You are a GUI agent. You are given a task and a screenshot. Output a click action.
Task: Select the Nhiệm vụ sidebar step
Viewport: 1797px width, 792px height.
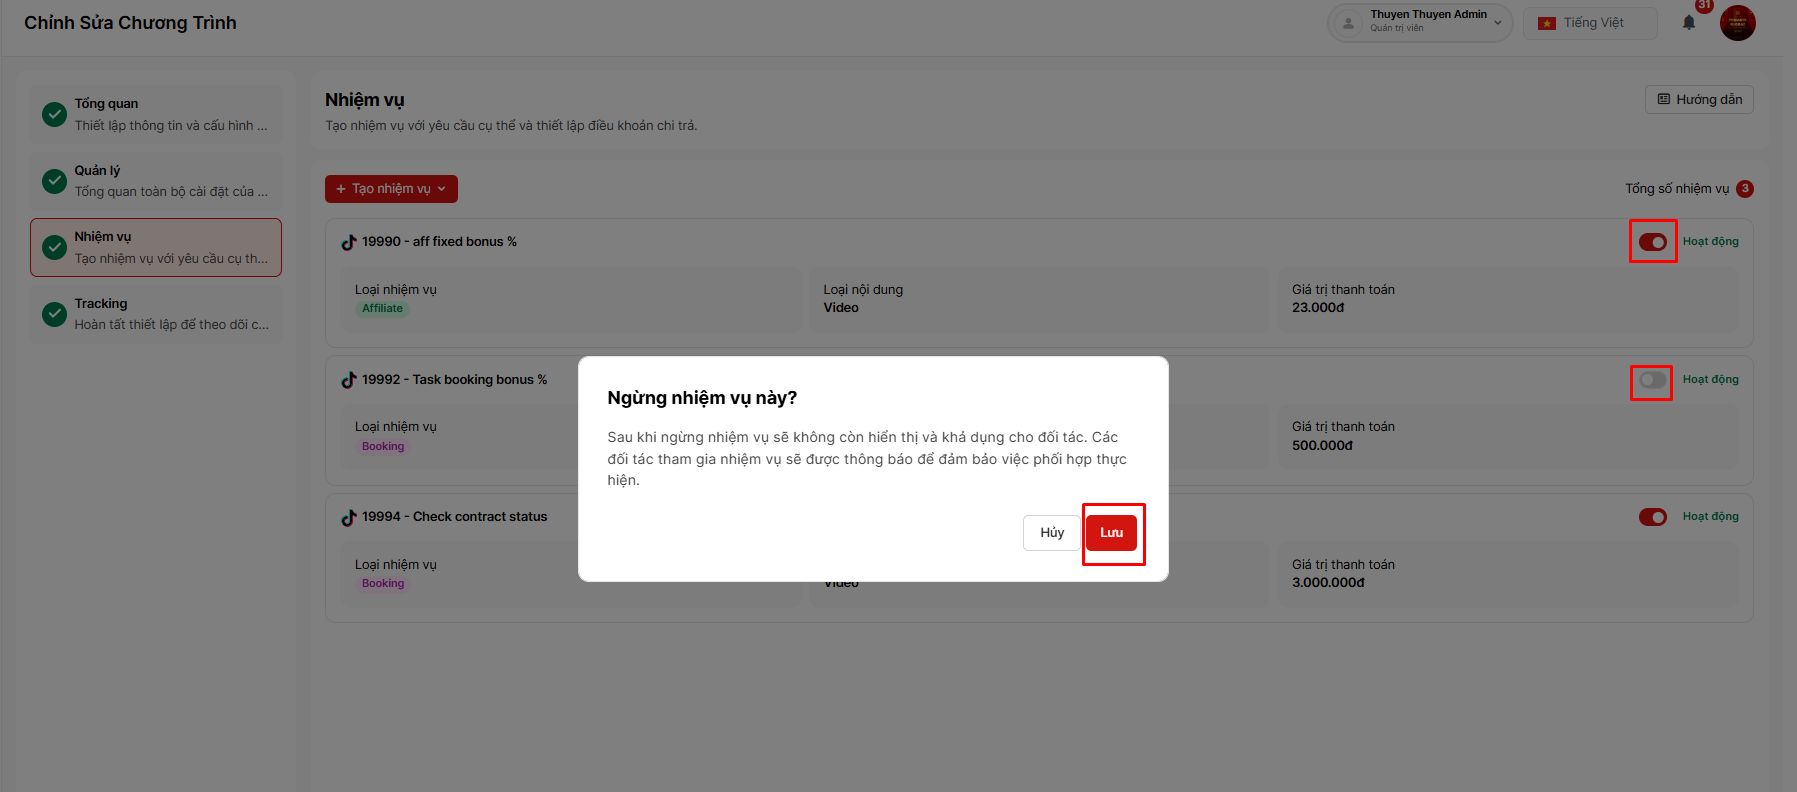coord(156,248)
